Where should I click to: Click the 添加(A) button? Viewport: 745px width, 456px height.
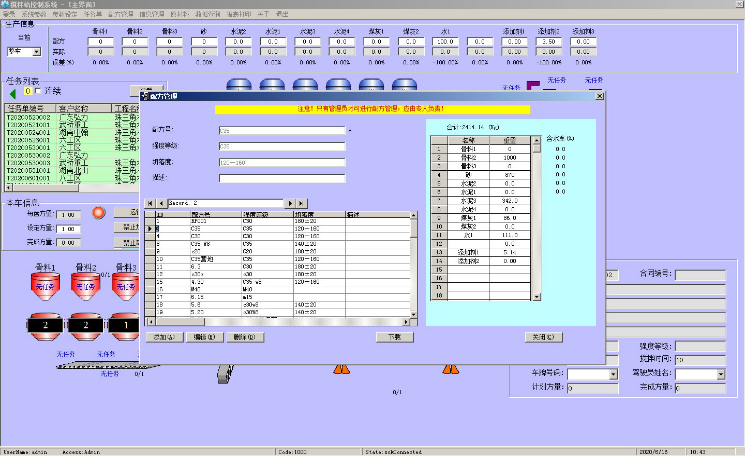(x=164, y=337)
